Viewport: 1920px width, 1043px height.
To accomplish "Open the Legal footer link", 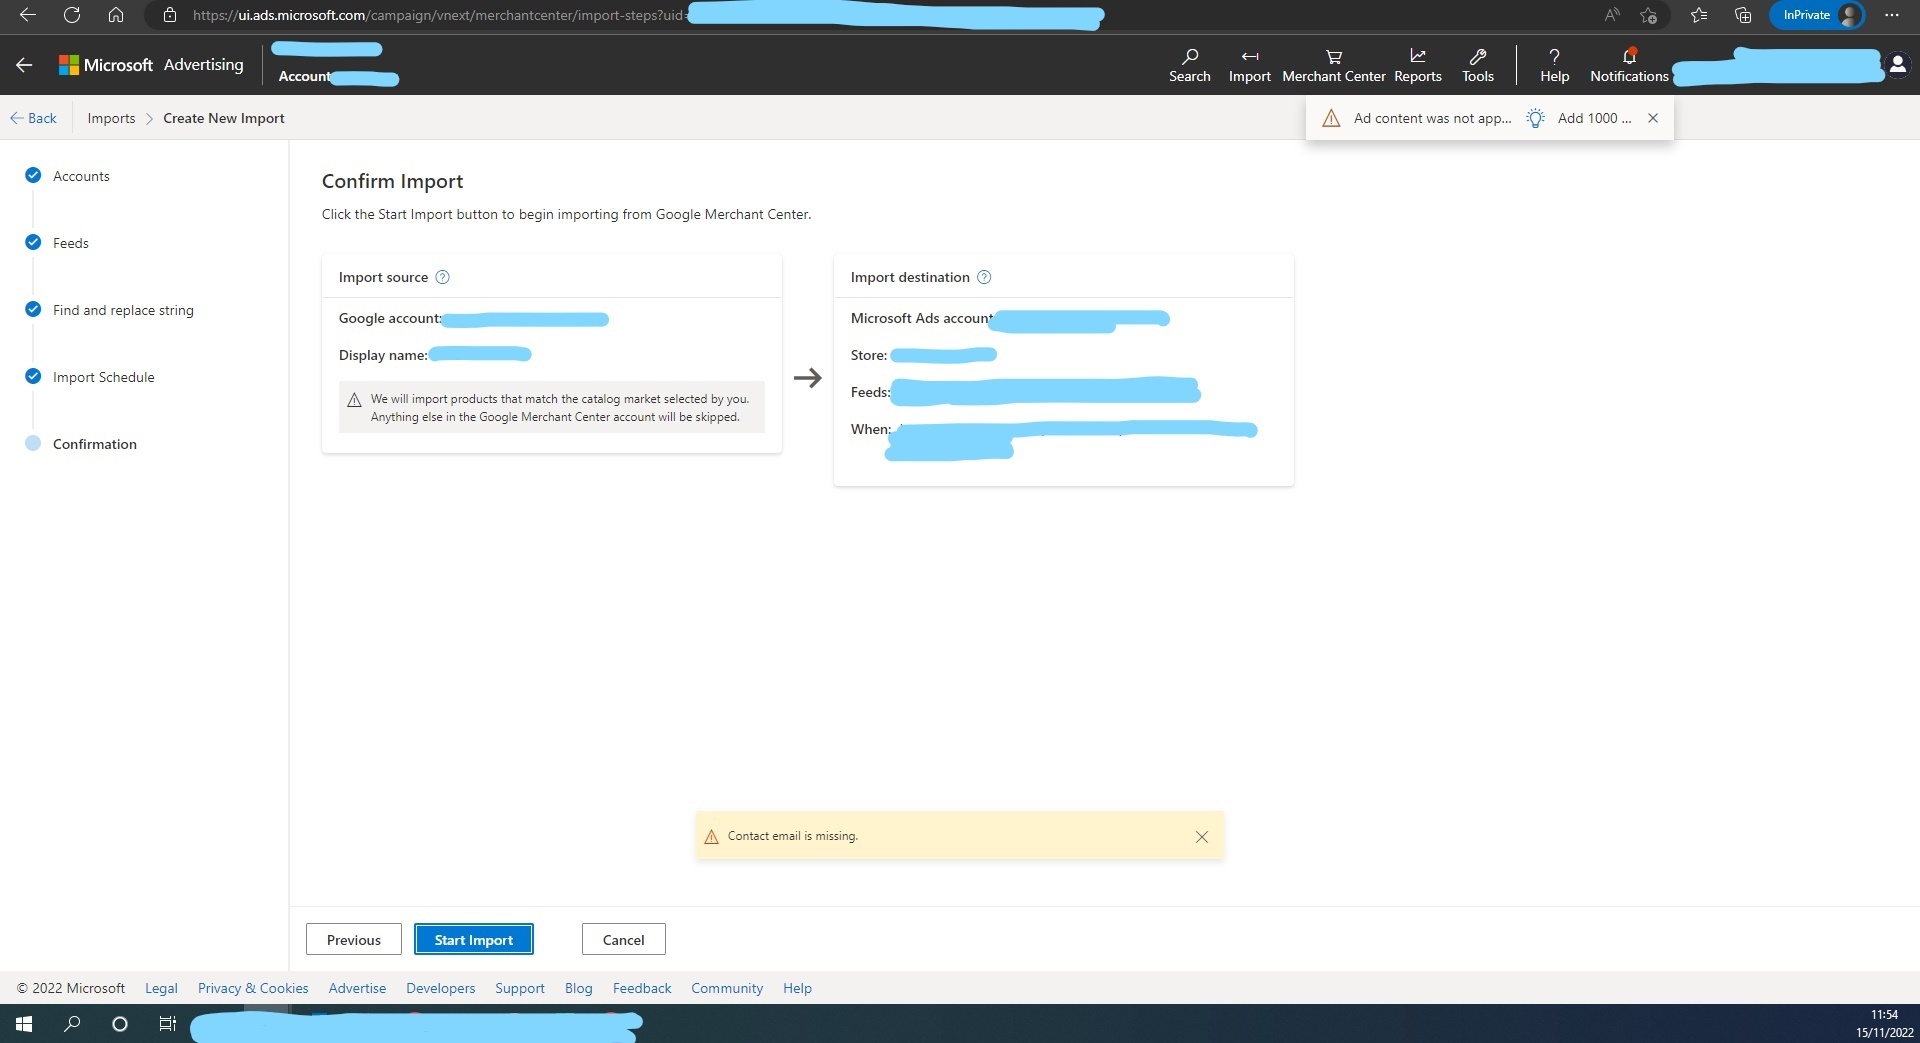I will (x=161, y=988).
